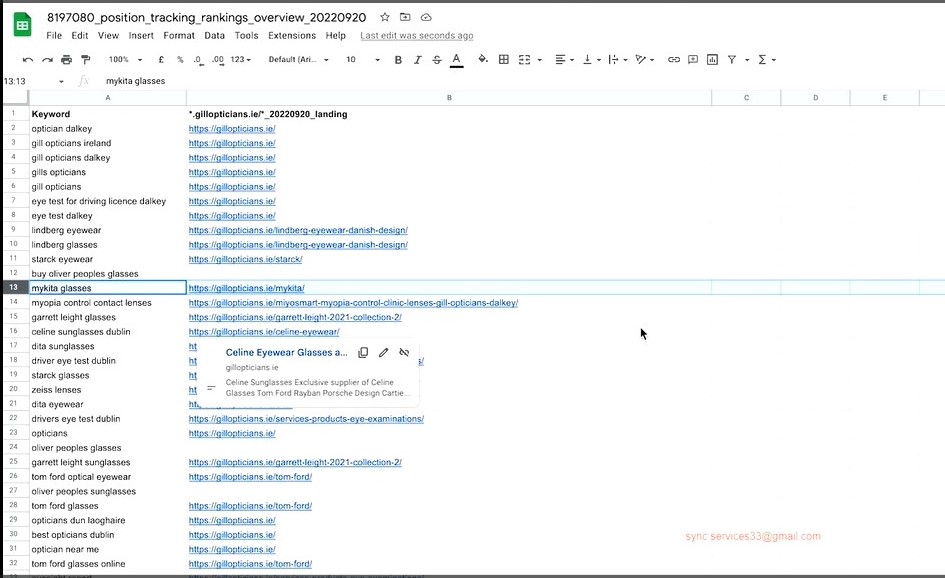
Task: Click the insert chart icon
Action: (x=712, y=60)
